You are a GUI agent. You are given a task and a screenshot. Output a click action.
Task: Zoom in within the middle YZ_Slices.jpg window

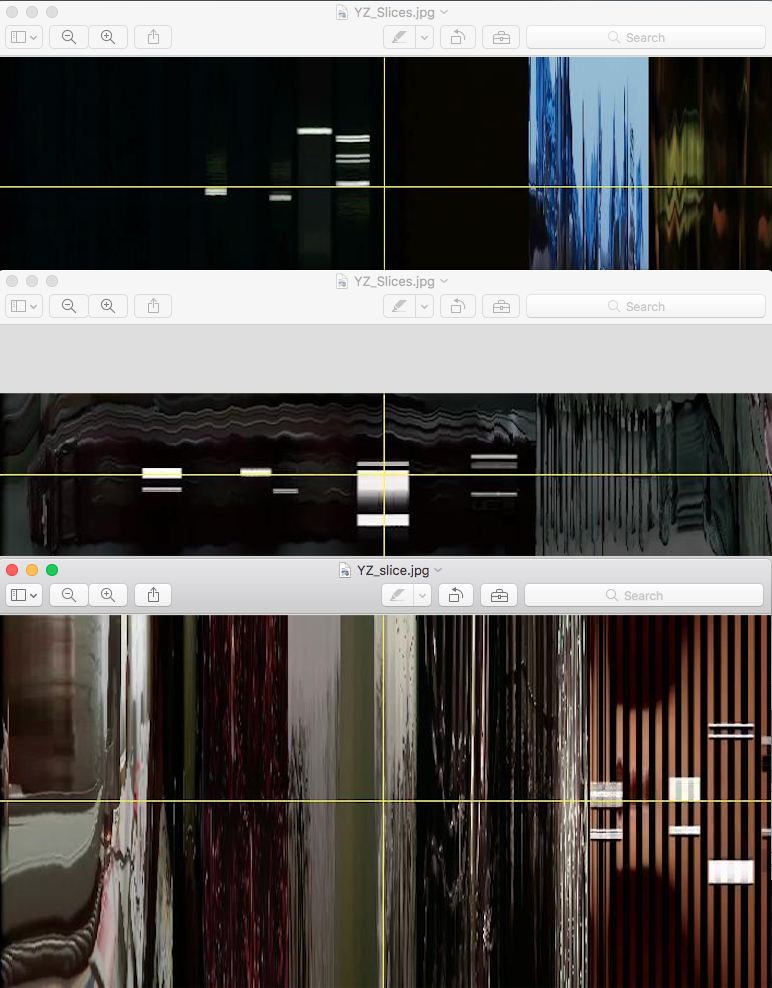tap(108, 306)
